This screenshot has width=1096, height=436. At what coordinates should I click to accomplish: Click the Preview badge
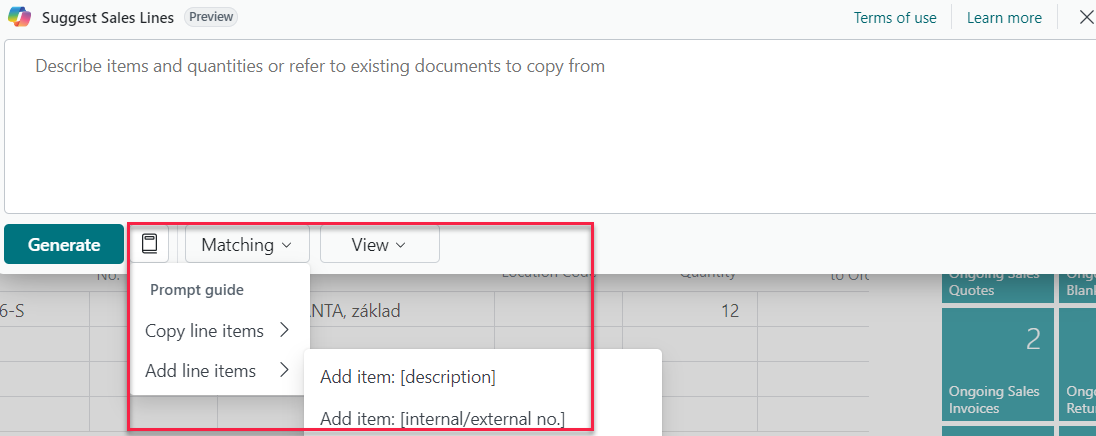click(210, 17)
